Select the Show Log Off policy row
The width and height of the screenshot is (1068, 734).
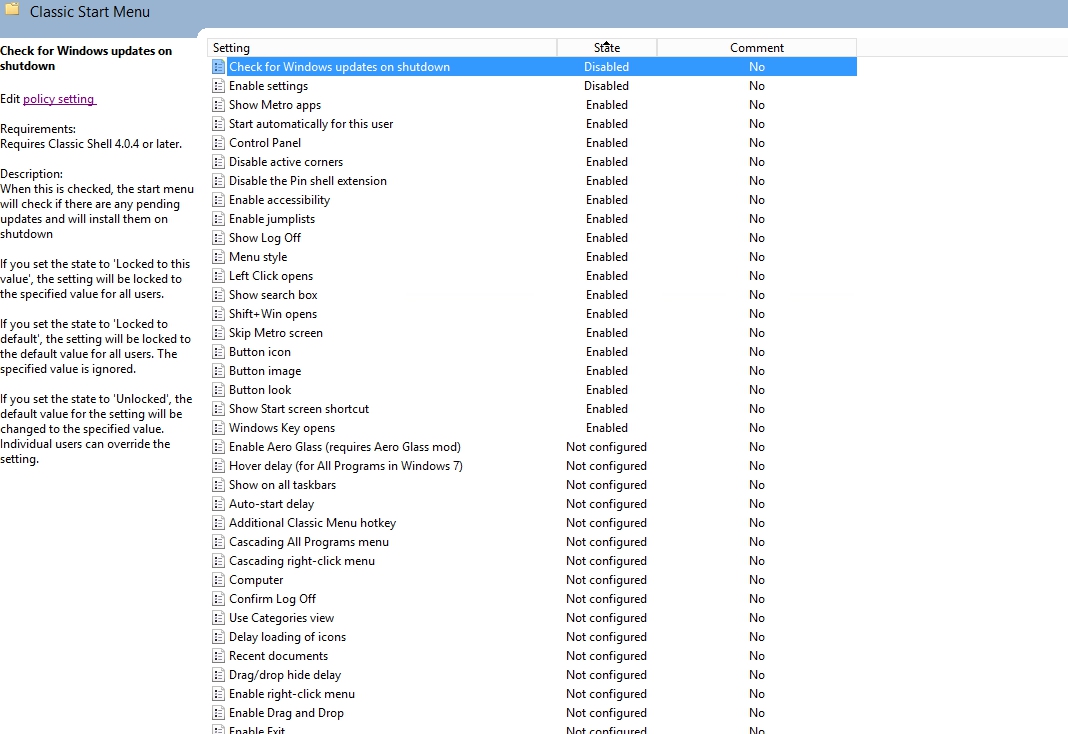(265, 238)
